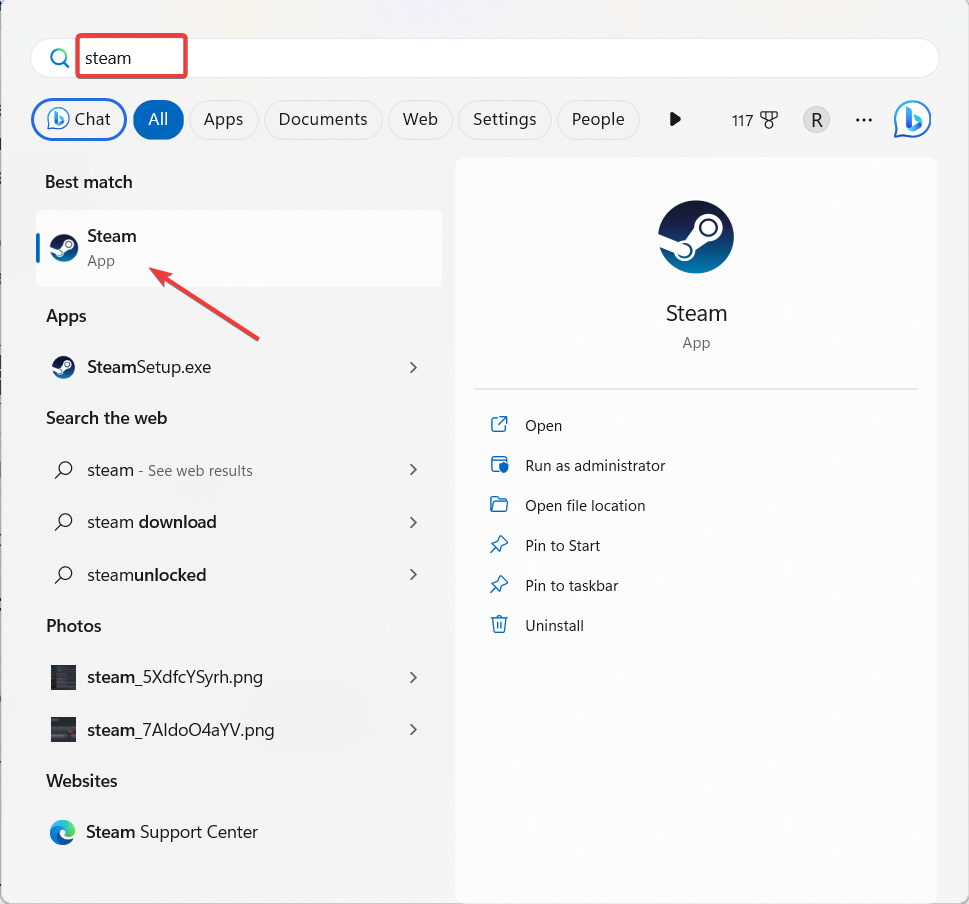Click the Uninstall trash icon

coord(499,625)
